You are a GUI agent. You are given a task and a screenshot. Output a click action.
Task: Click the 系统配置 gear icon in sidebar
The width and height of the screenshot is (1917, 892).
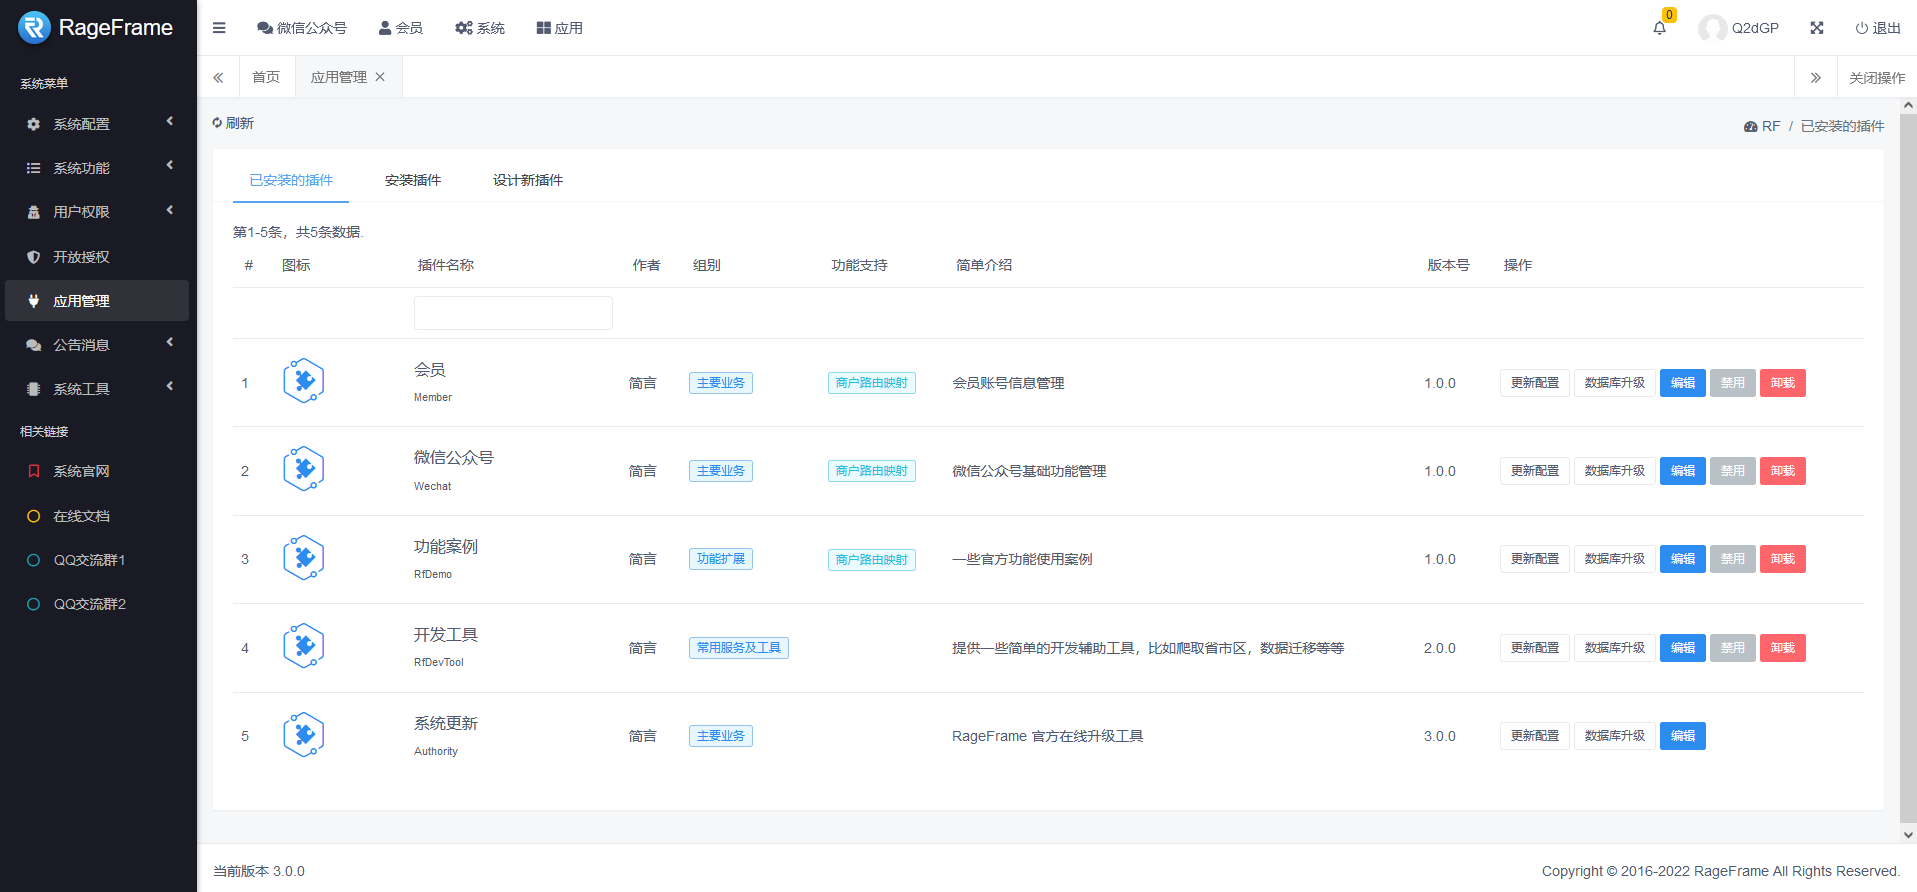34,124
